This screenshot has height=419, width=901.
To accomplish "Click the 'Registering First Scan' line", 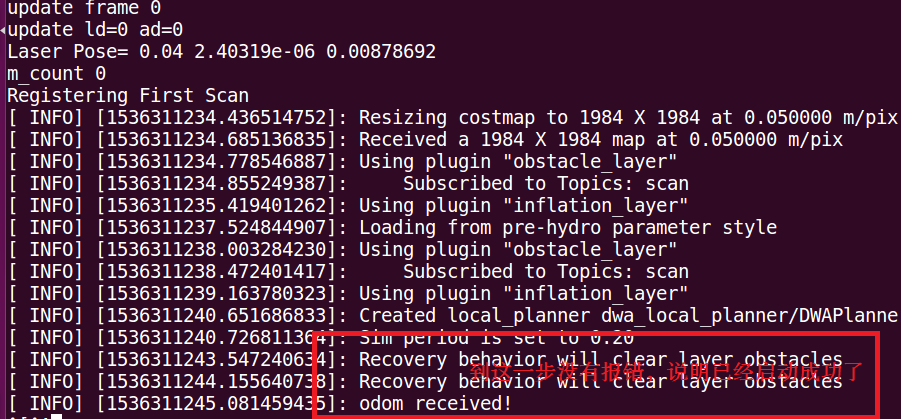I will click(128, 95).
